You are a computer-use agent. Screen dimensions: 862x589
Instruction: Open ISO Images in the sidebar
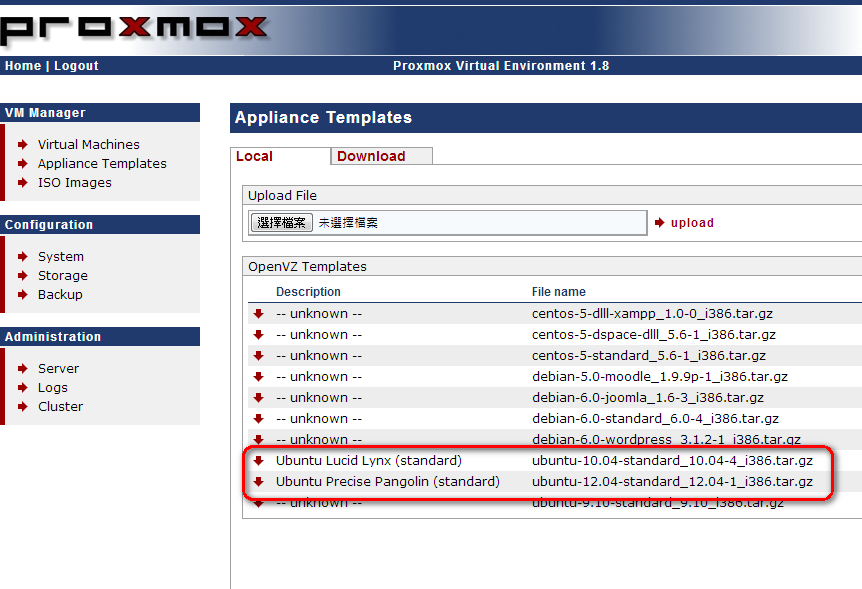click(x=74, y=183)
